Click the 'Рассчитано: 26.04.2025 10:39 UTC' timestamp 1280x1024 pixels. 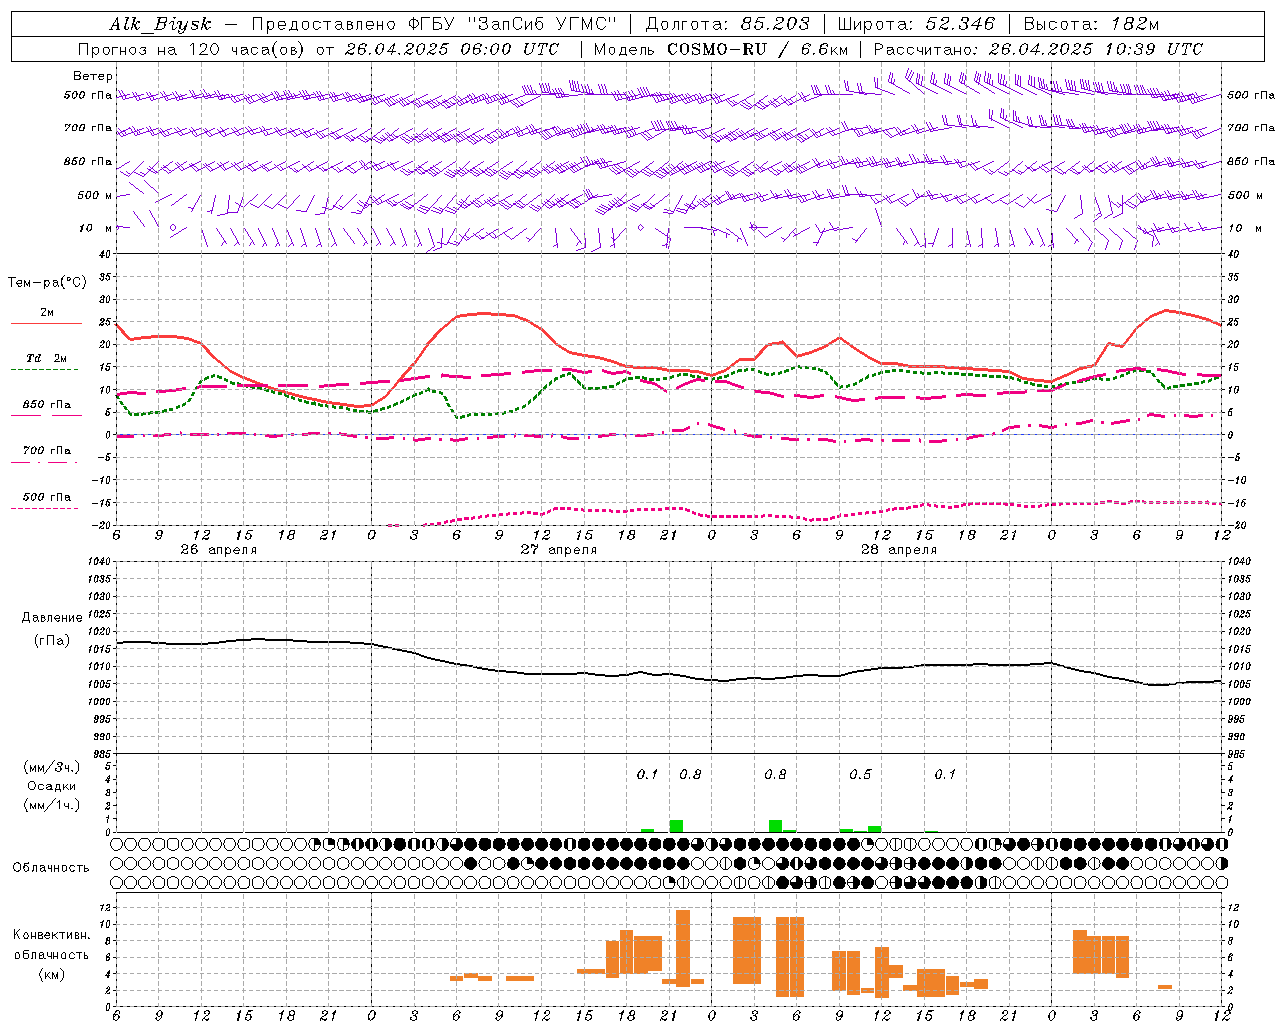pyautogui.click(x=1038, y=49)
